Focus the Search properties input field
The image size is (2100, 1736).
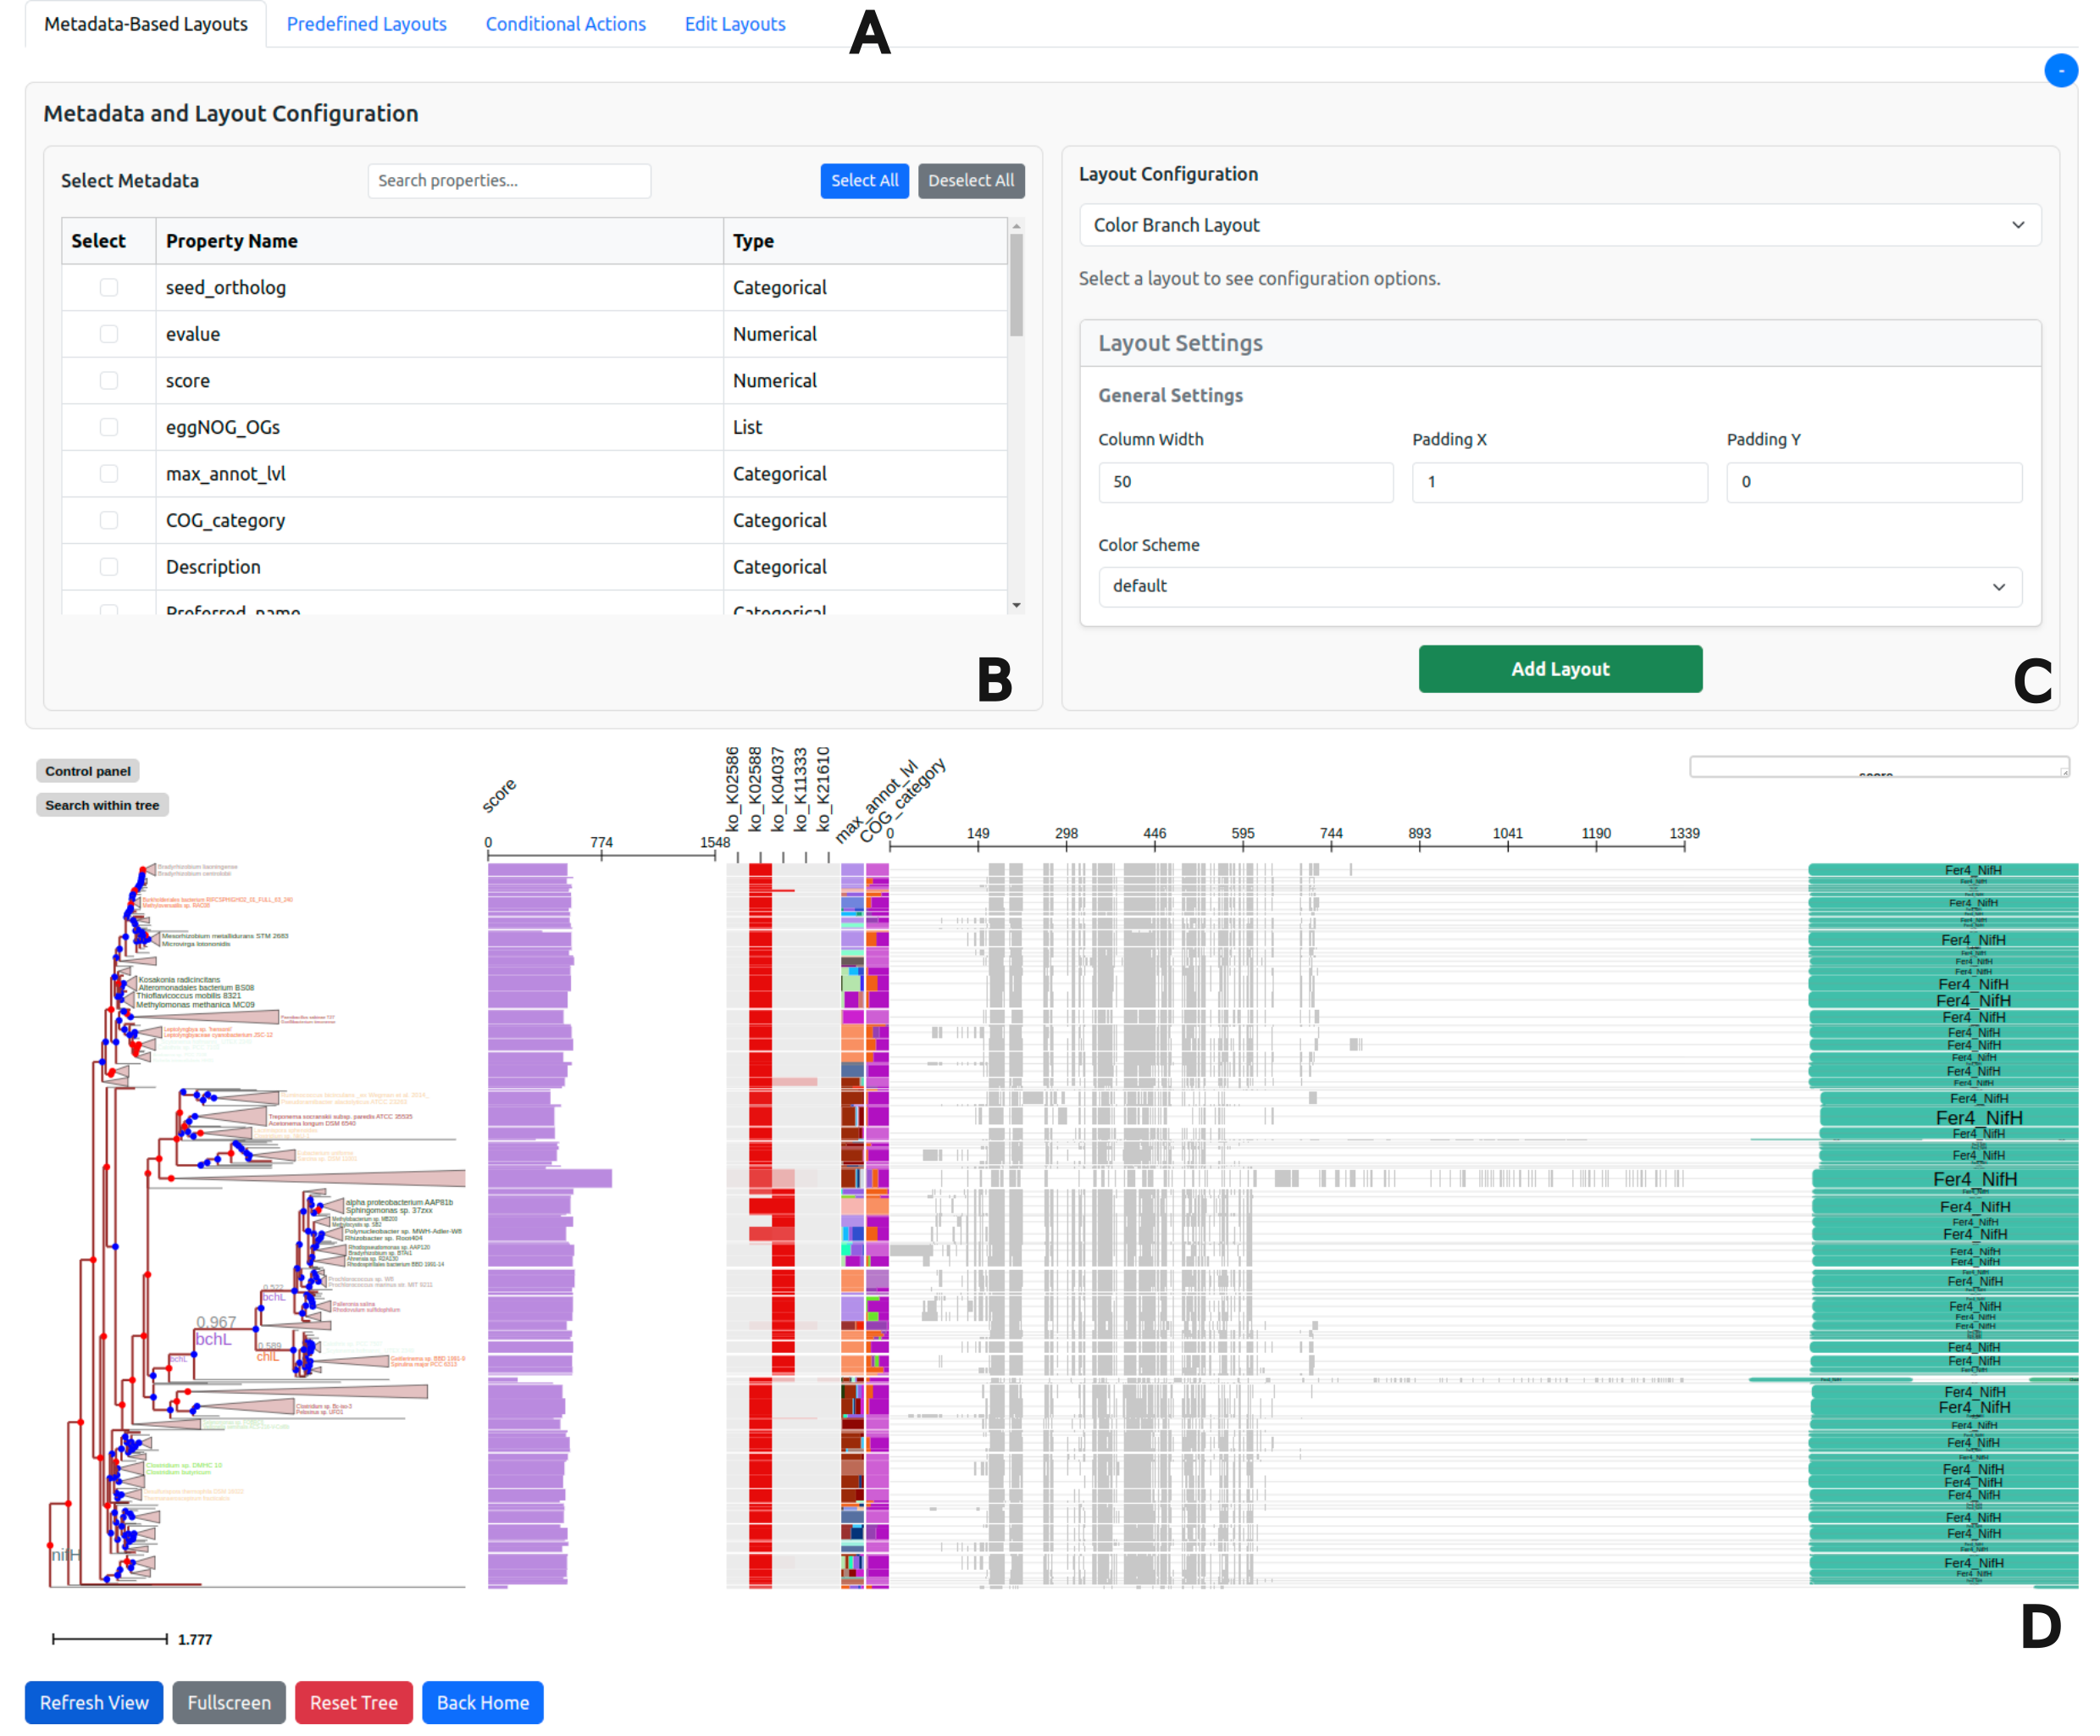click(x=509, y=181)
